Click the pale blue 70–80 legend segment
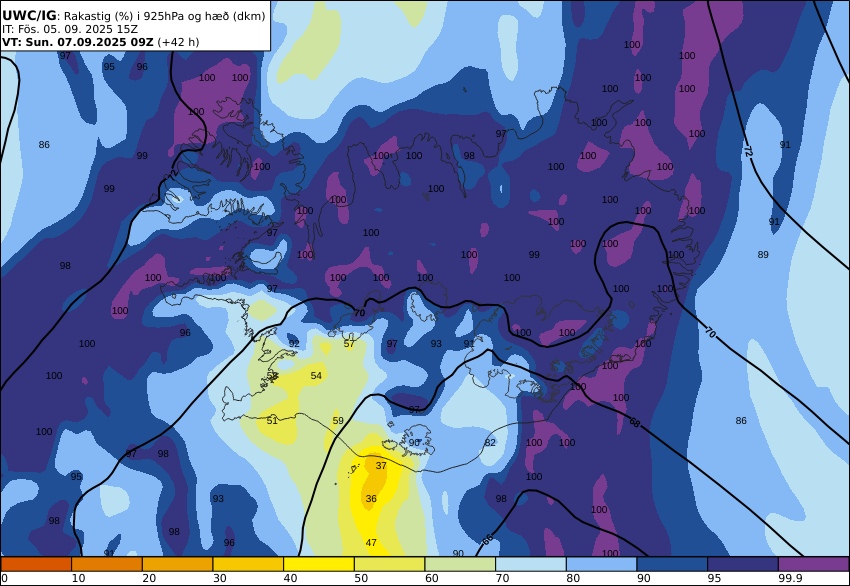The image size is (850, 586). (531, 564)
